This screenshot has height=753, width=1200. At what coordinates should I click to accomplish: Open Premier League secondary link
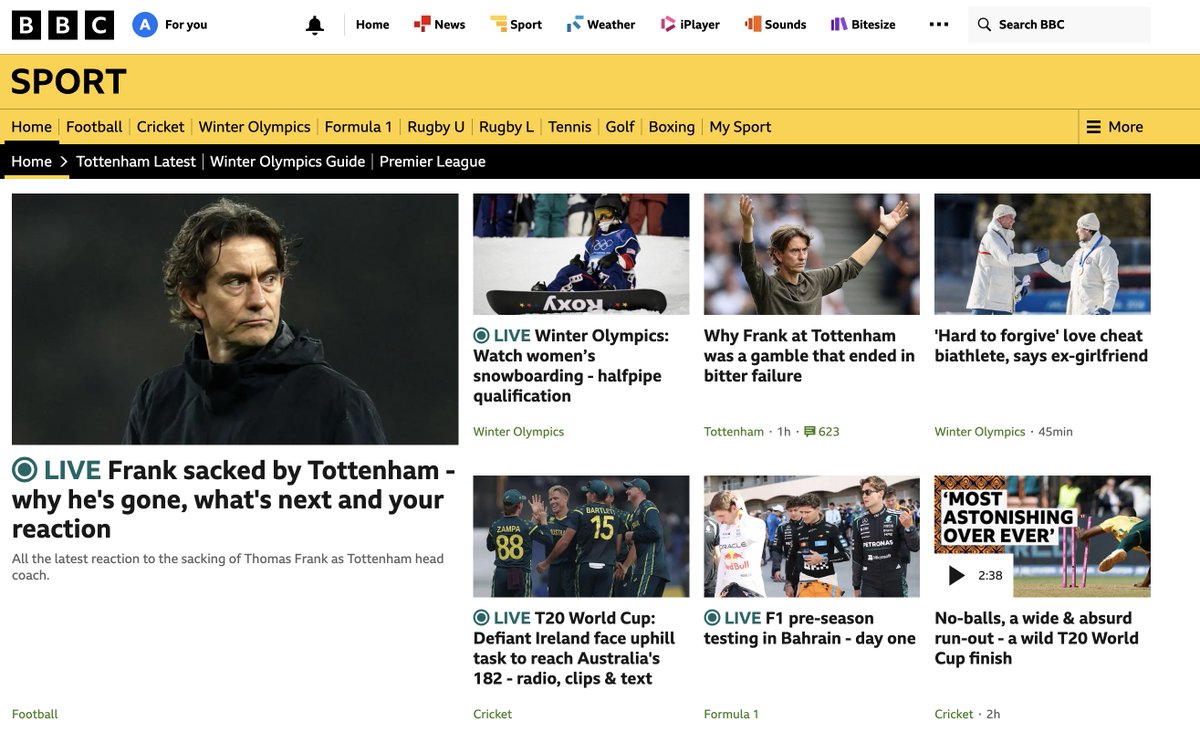click(x=432, y=162)
